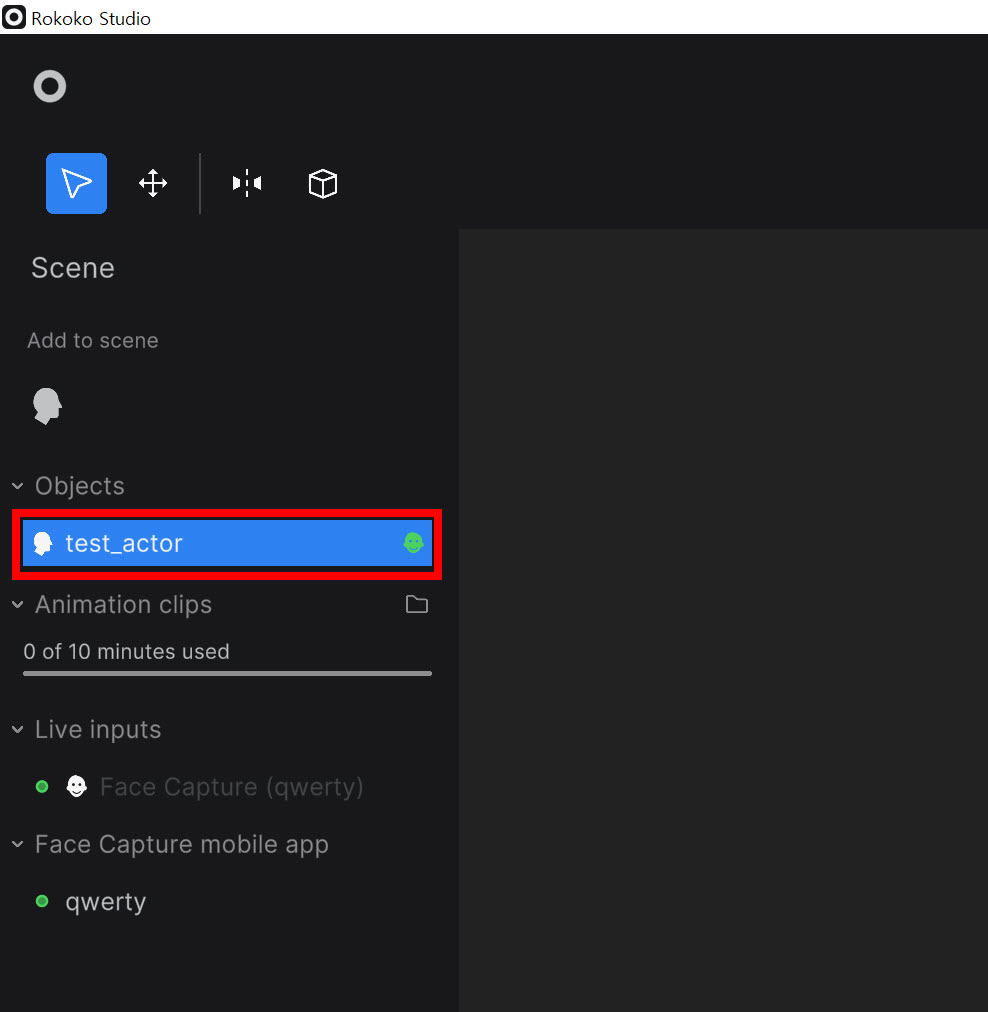The image size is (988, 1012).
Task: Click the '0 of 10 minutes used' text
Action: [x=126, y=651]
